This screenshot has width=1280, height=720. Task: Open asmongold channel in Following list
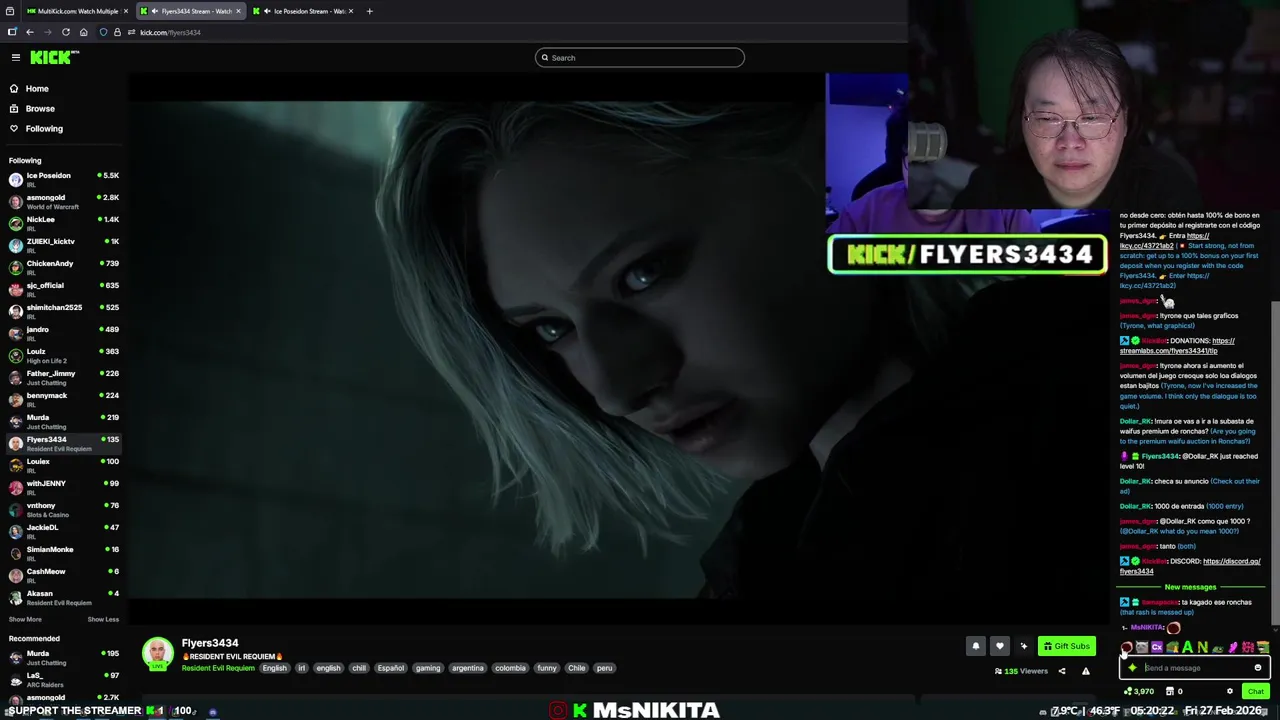coord(62,201)
